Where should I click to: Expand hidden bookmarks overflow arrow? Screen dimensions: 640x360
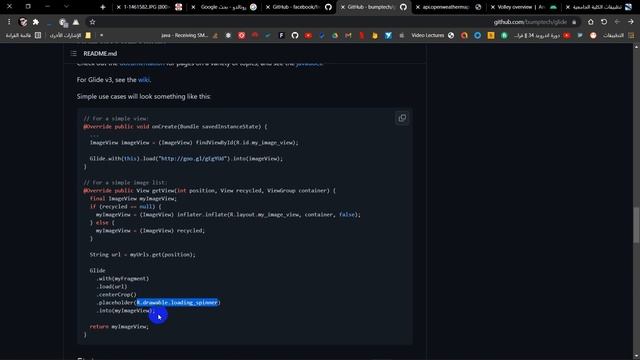pos(101,36)
